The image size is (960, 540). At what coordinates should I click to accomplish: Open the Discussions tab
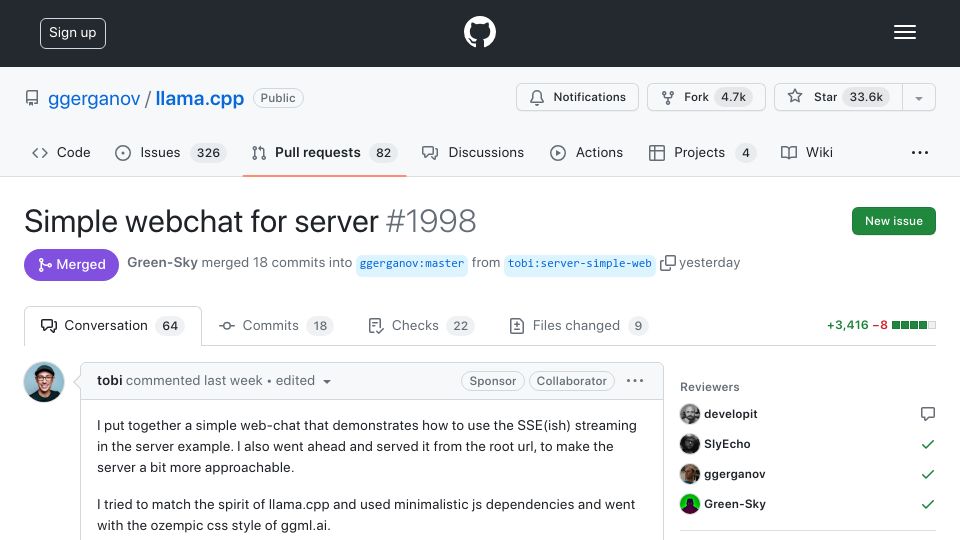[473, 152]
